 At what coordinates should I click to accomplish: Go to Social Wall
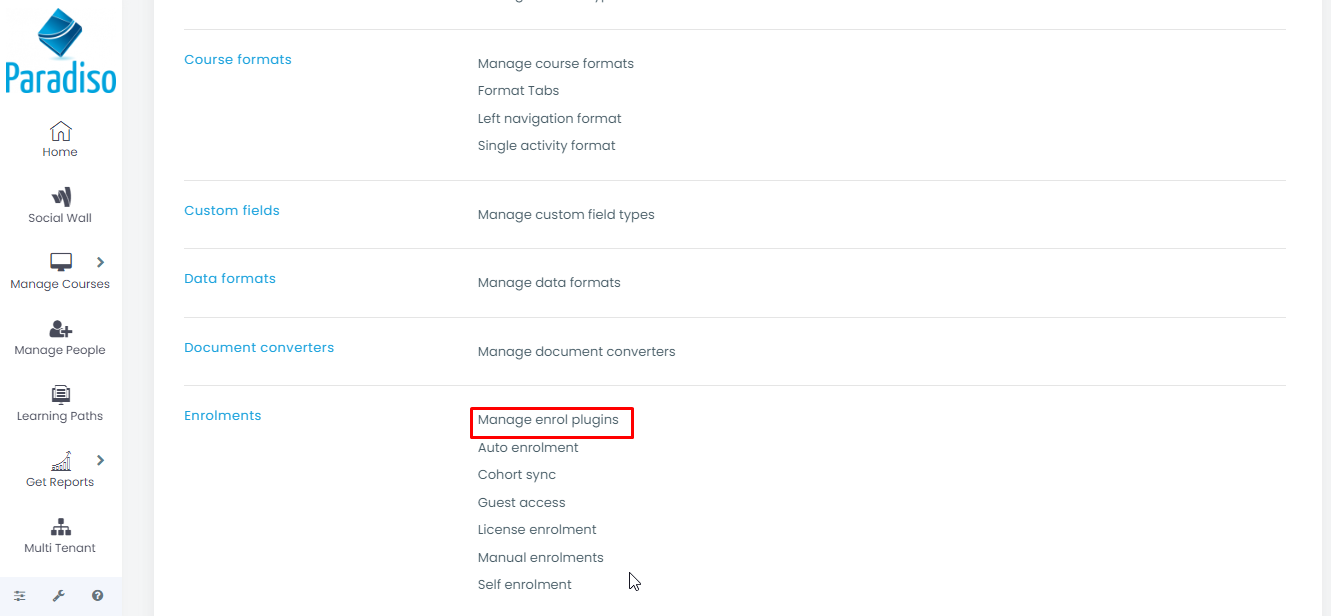[x=60, y=197]
